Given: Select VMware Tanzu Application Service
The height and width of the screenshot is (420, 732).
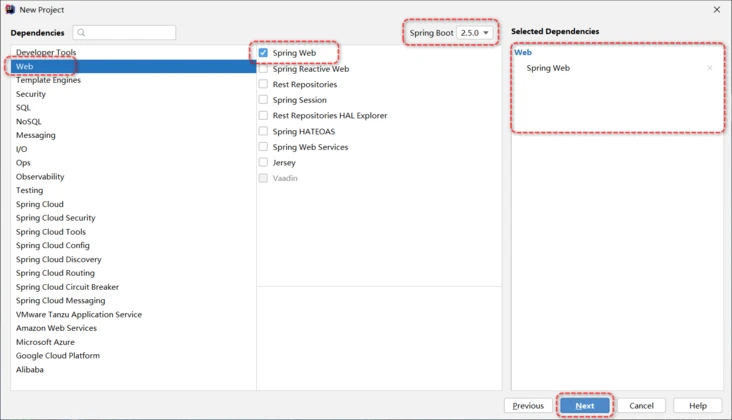Looking at the screenshot, I should click(134, 314).
